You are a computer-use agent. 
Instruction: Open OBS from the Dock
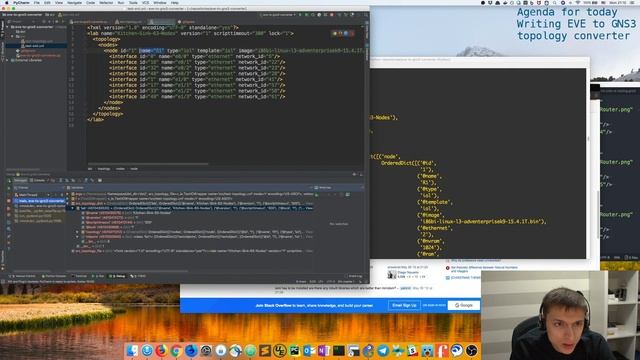pos(471,350)
